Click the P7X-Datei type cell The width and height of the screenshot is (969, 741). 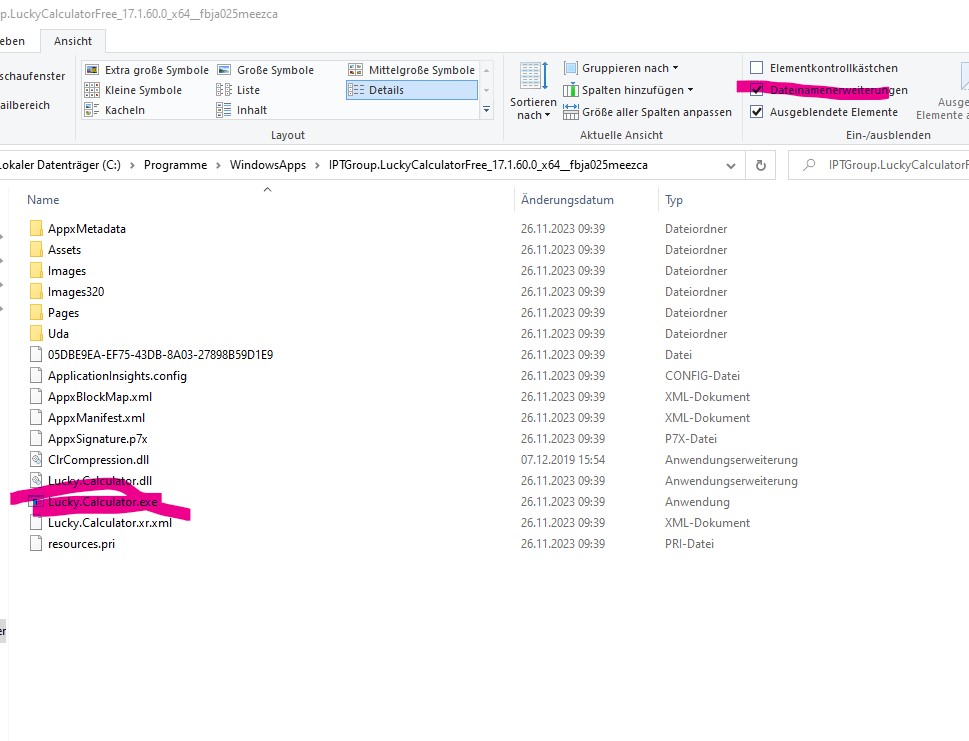pyautogui.click(x=691, y=439)
